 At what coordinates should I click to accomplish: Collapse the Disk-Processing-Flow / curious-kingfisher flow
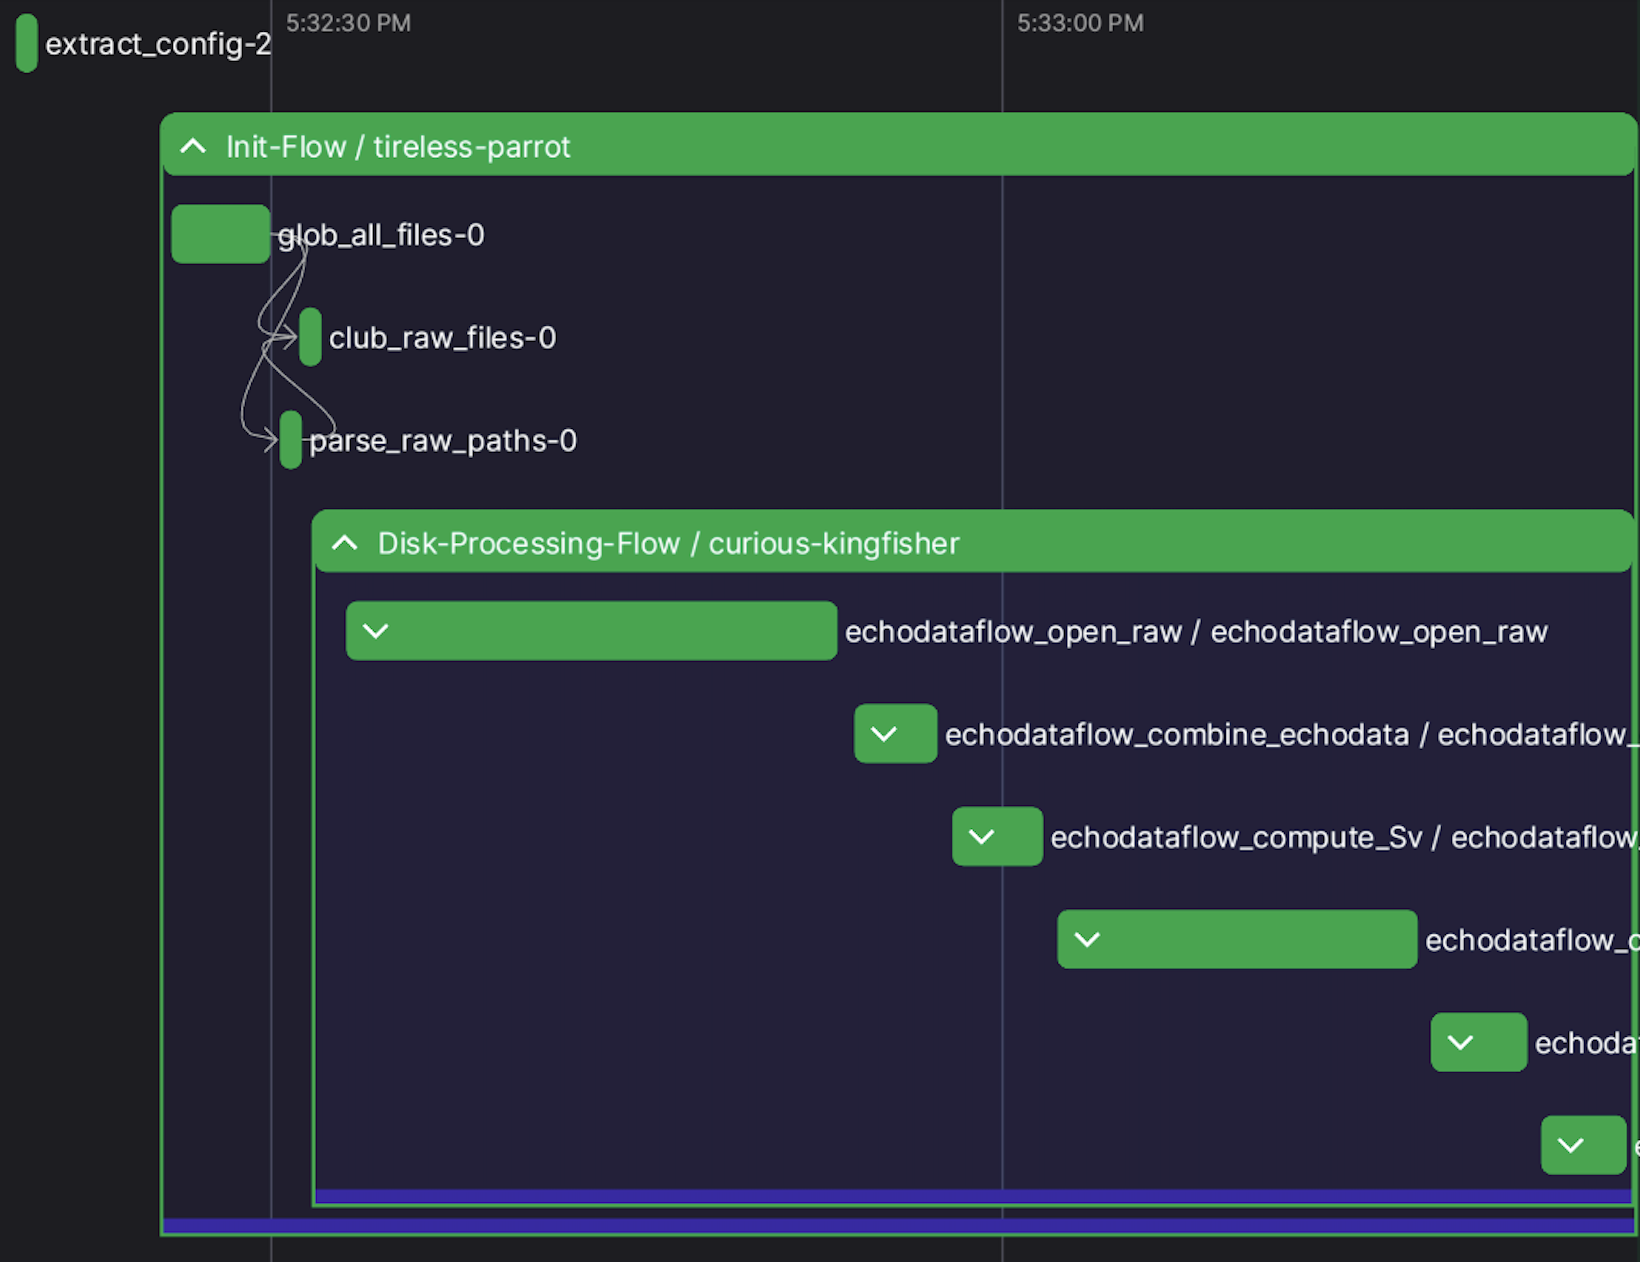344,542
